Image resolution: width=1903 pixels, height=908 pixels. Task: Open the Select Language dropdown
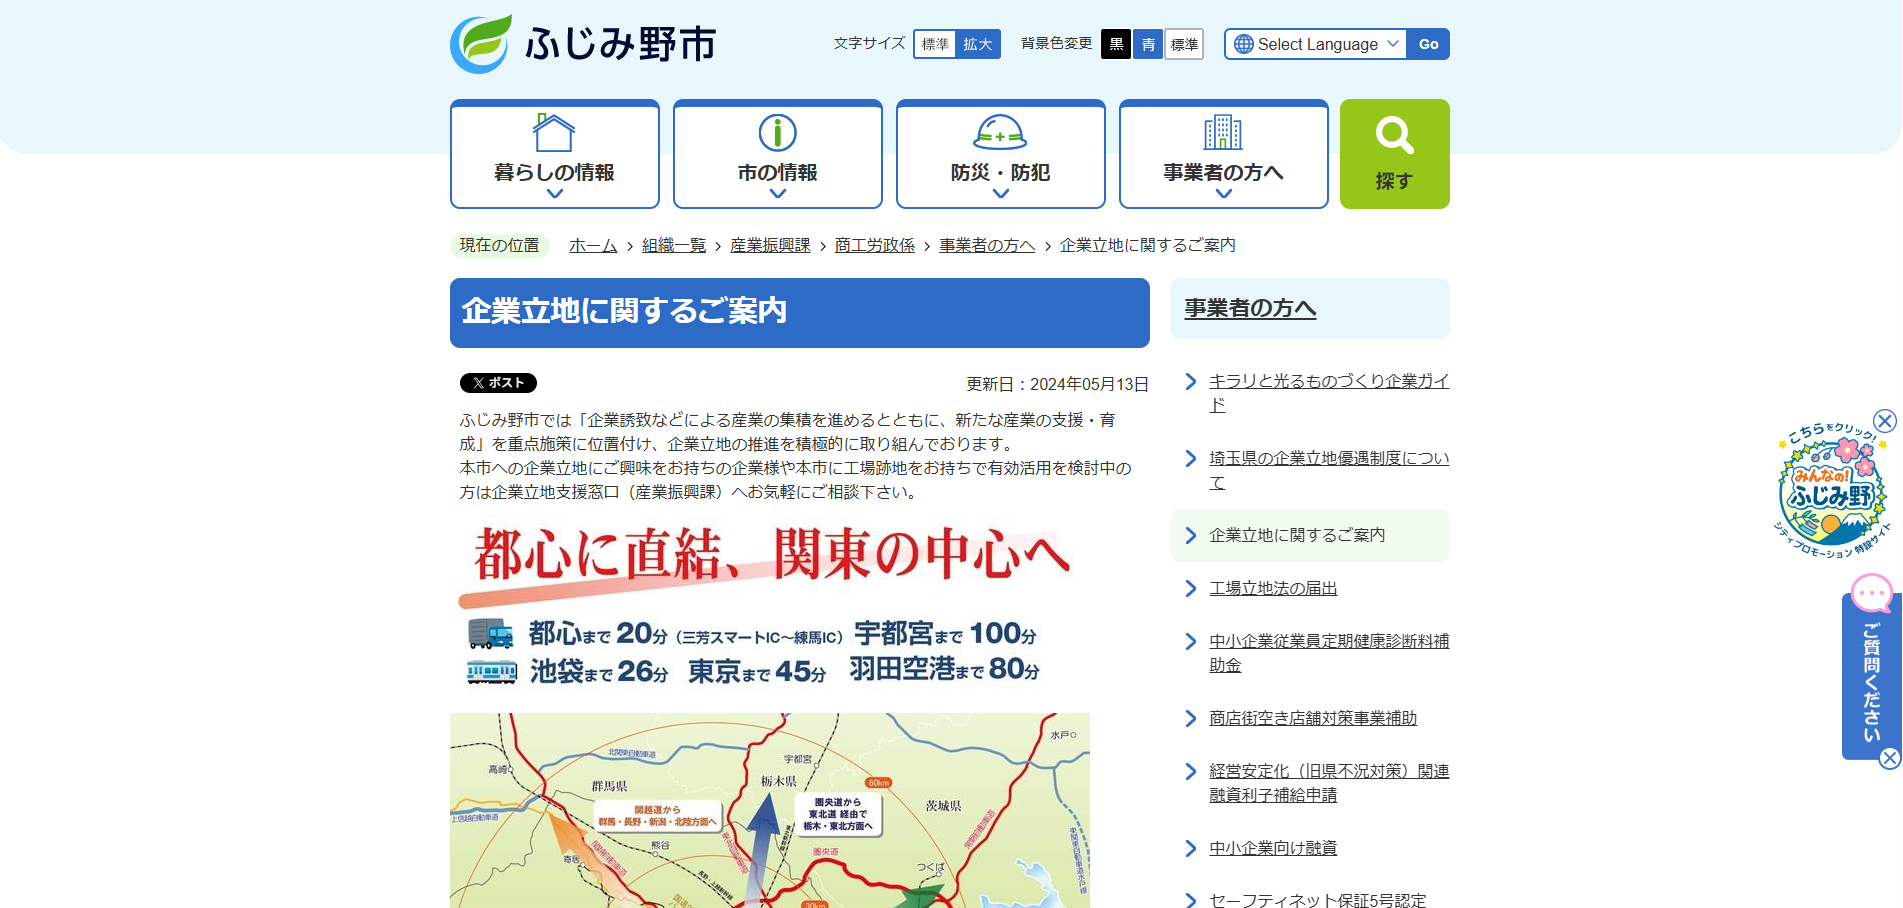1316,44
